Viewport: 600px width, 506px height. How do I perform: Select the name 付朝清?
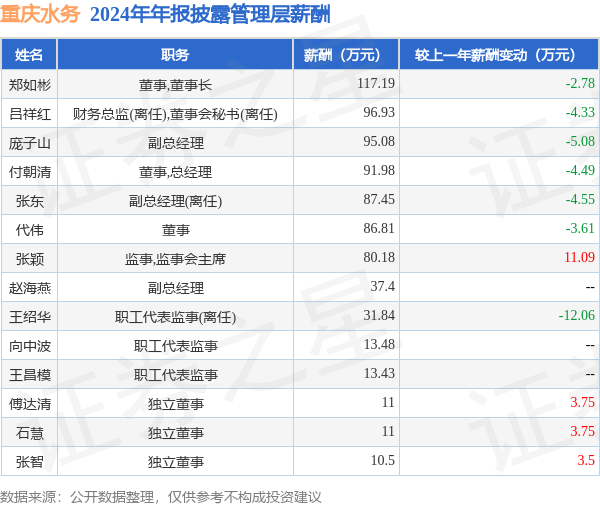[29, 172]
